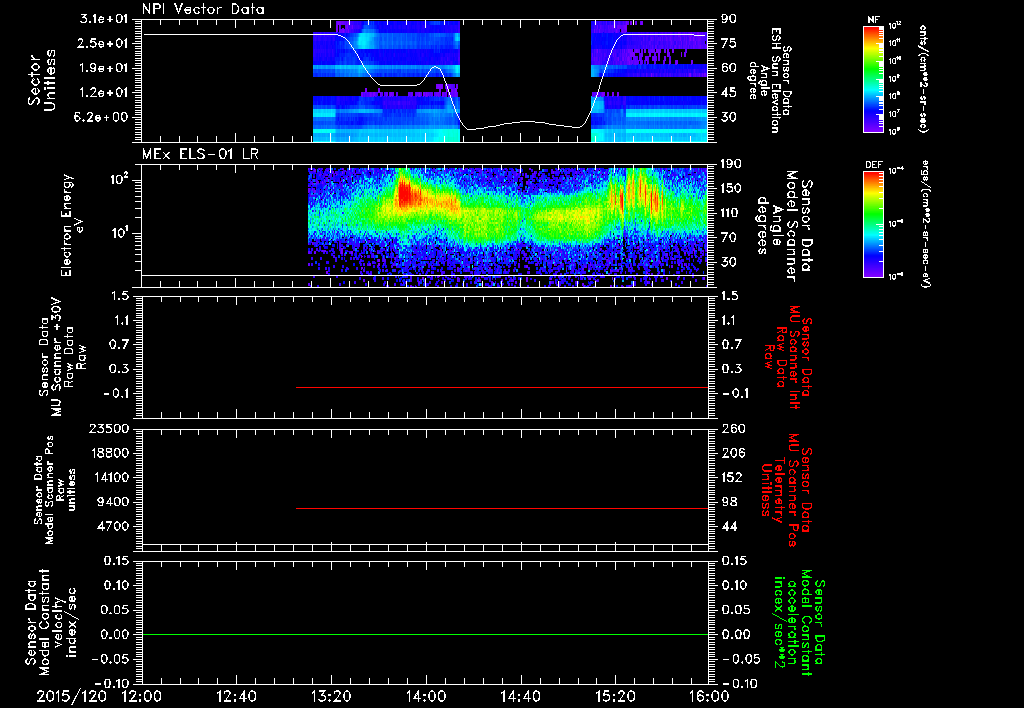Select the 'NPI Vector Data' panel title
The height and width of the screenshot is (708, 1024).
click(203, 9)
